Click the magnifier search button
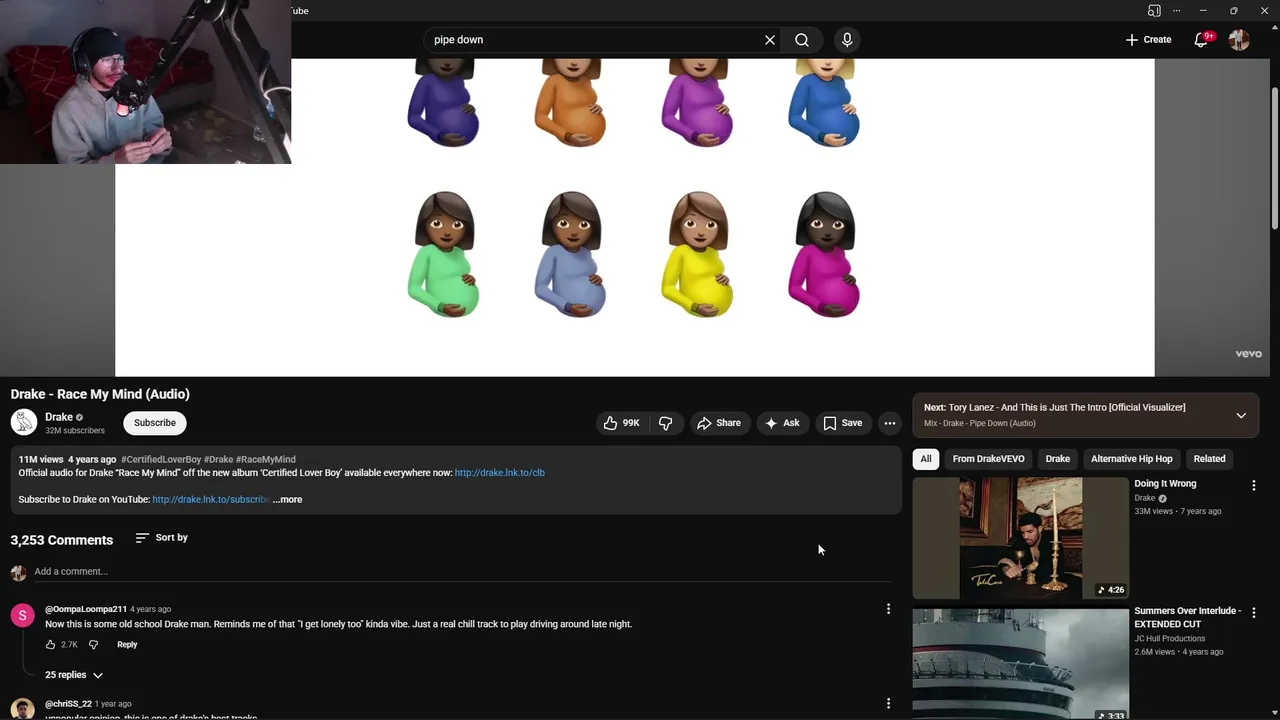The height and width of the screenshot is (720, 1280). click(x=802, y=40)
